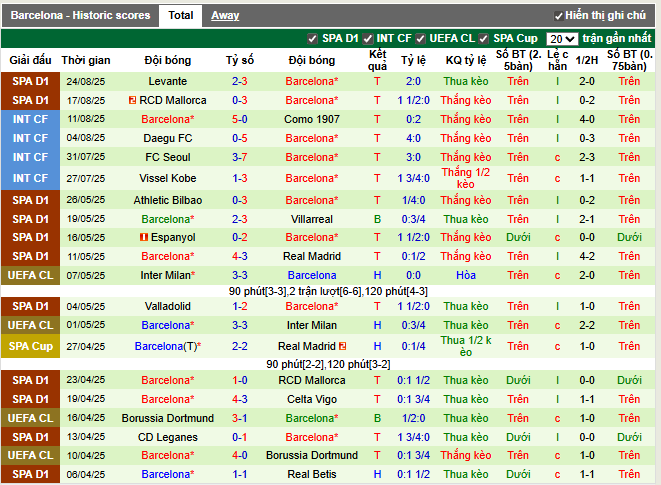
Task: Click red card icon beside Real Madrid 27/04/25
Action: point(343,346)
